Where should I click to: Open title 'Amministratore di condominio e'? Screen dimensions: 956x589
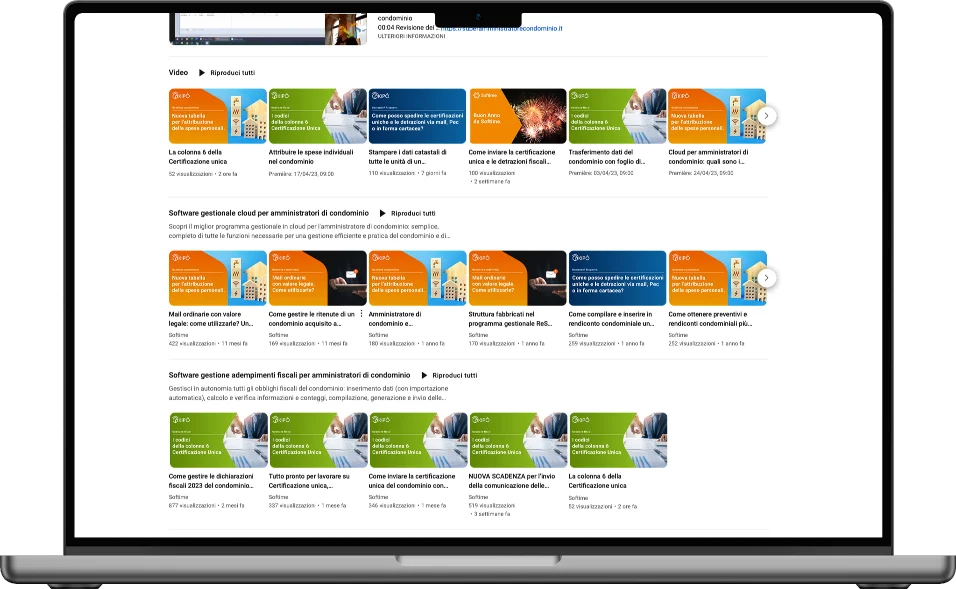tap(394, 319)
